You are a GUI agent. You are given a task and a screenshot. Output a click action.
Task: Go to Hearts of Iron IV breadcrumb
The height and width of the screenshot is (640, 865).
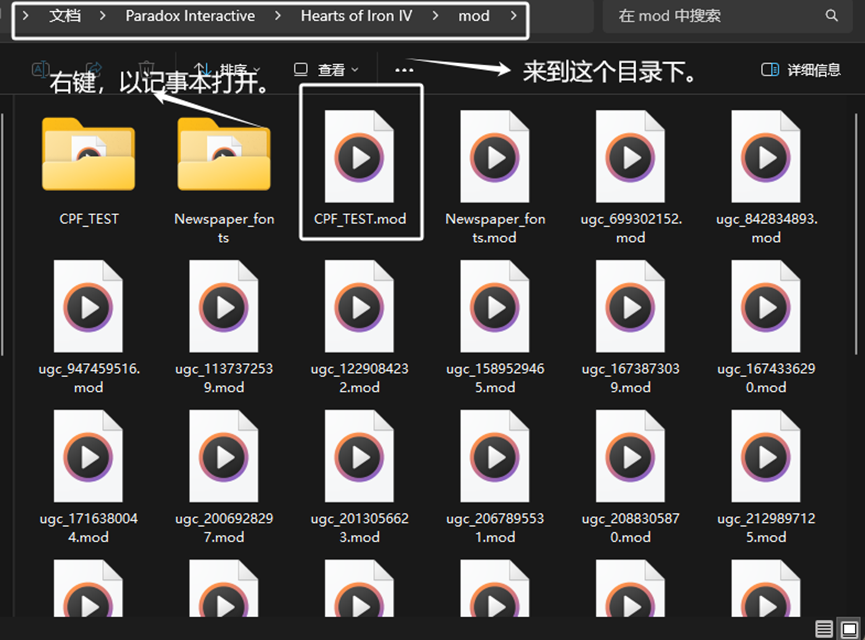(356, 16)
